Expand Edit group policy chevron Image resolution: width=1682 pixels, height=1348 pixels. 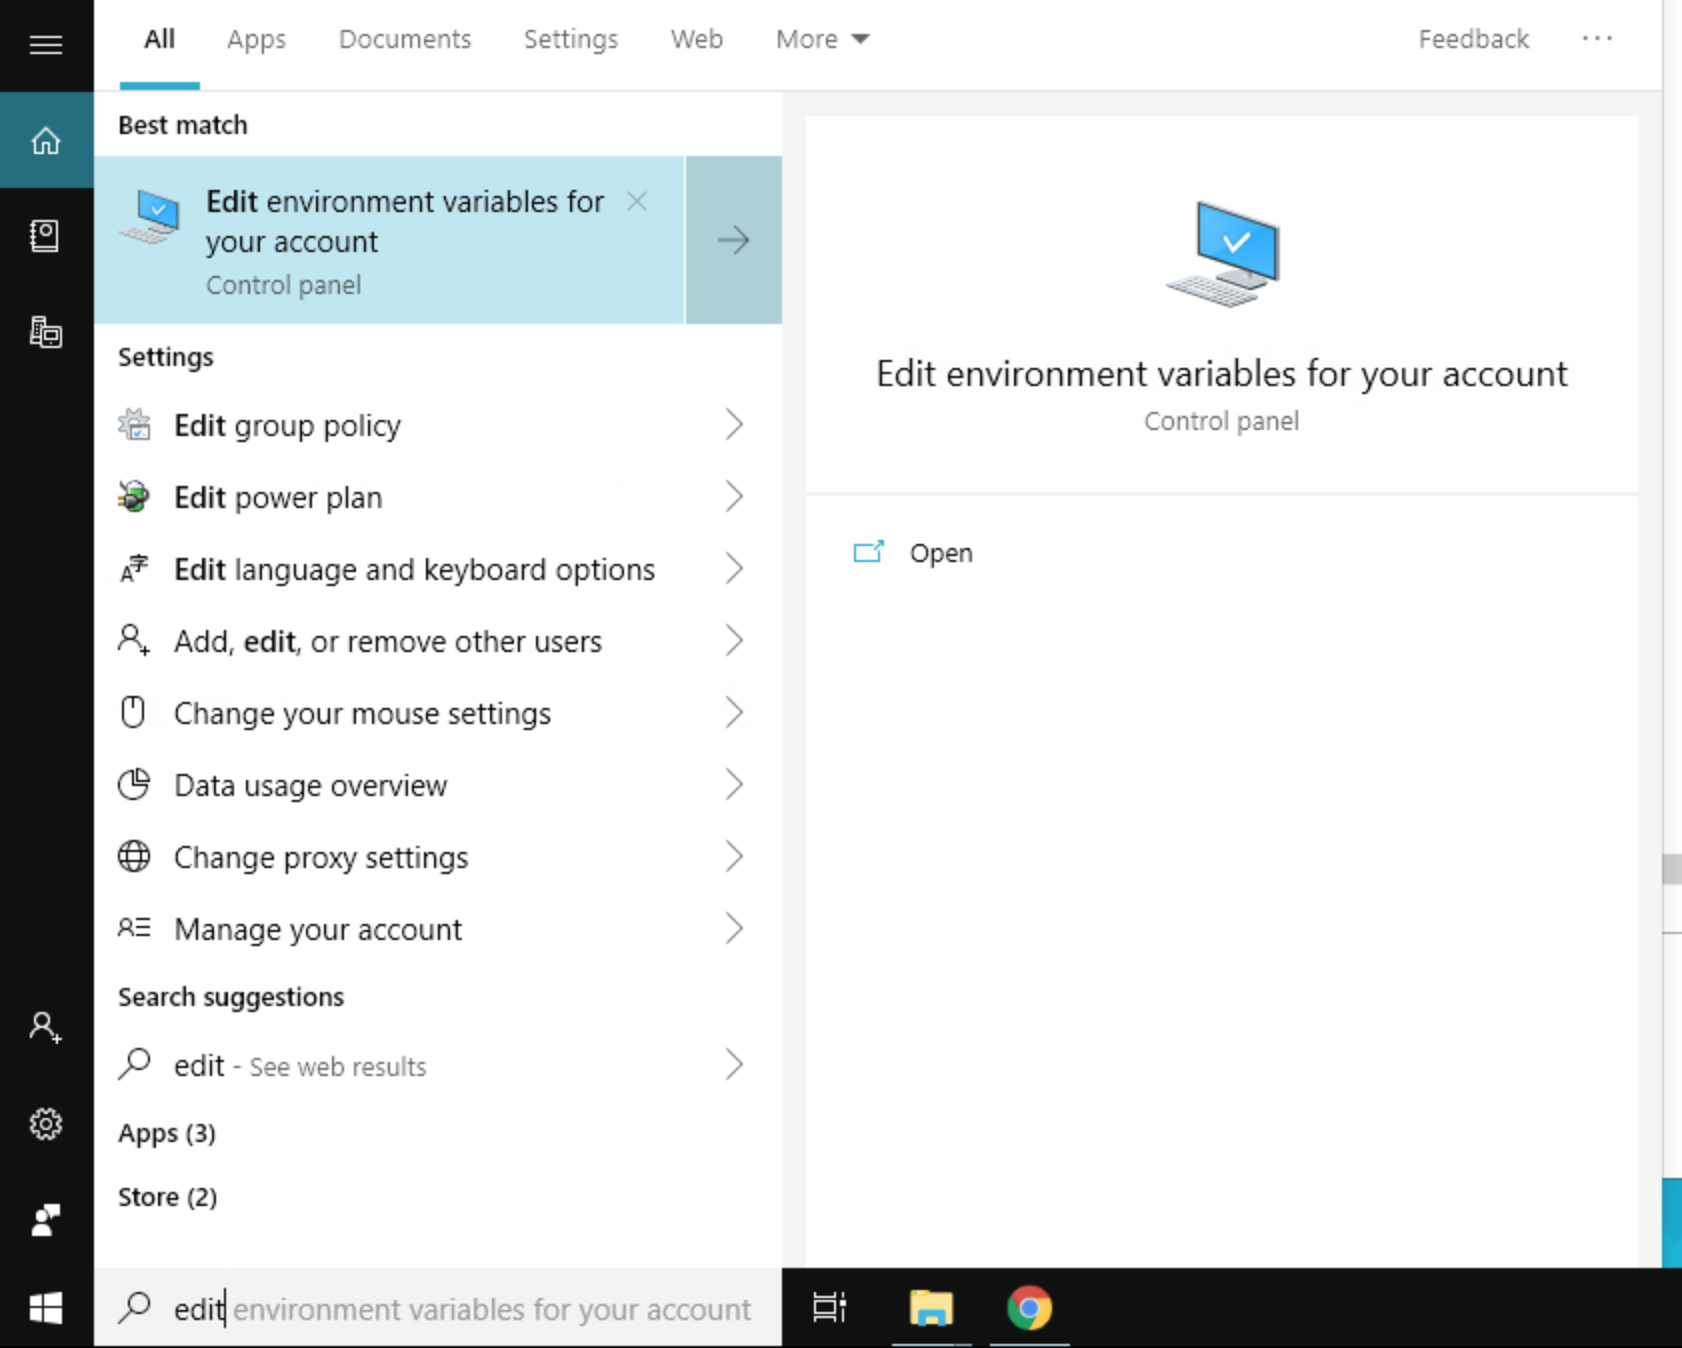click(x=734, y=425)
